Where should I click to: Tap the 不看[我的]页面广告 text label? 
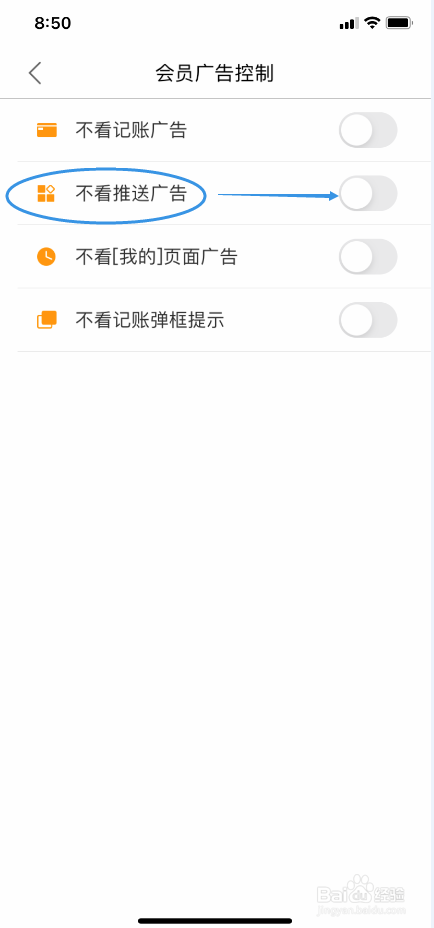(x=156, y=257)
